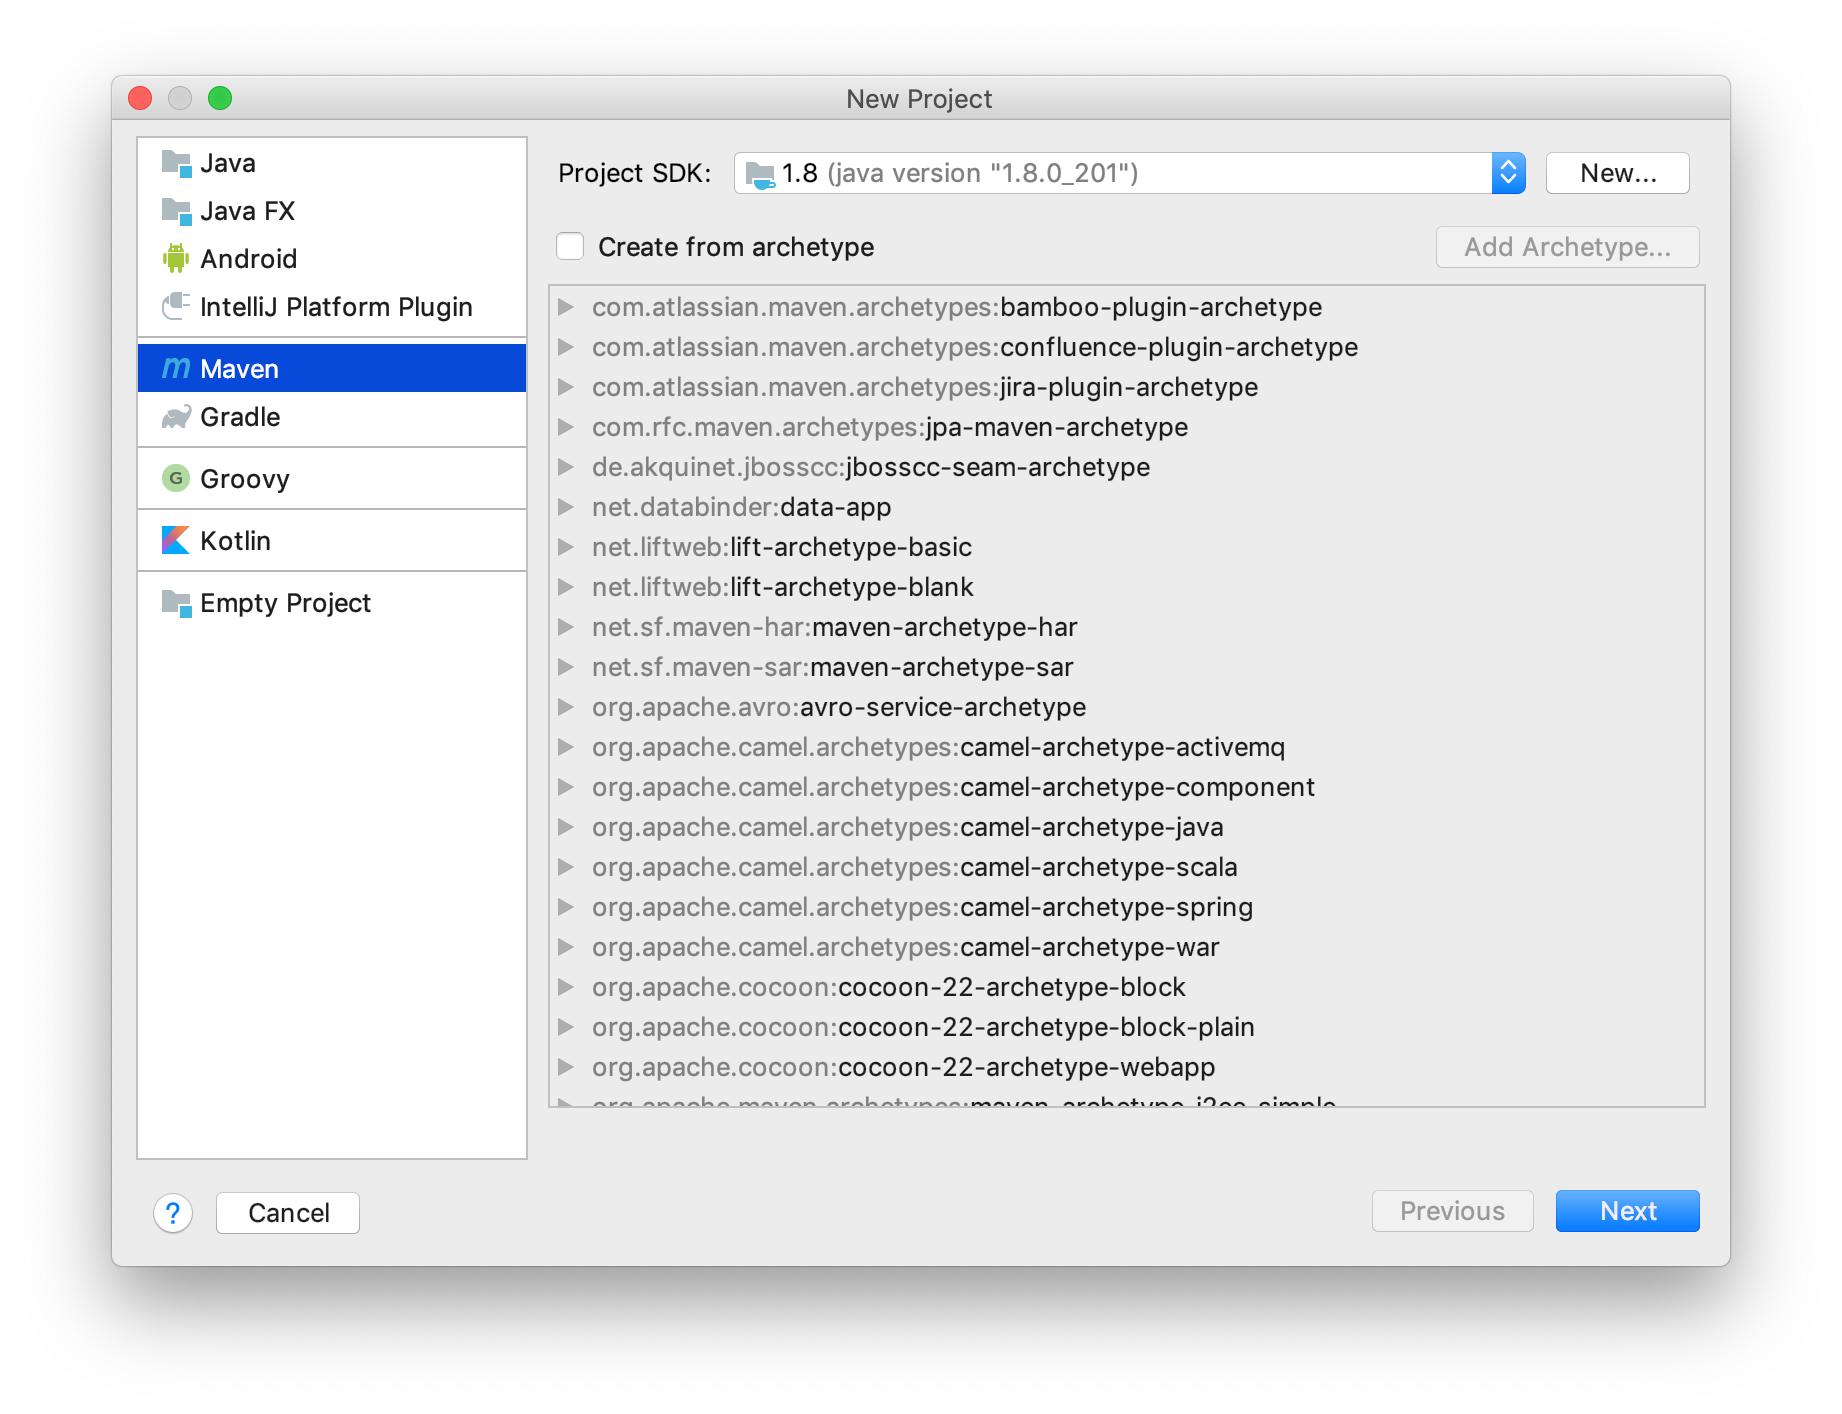Enable Create from archetype checkbox
Image resolution: width=1842 pixels, height=1414 pixels.
[x=570, y=246]
